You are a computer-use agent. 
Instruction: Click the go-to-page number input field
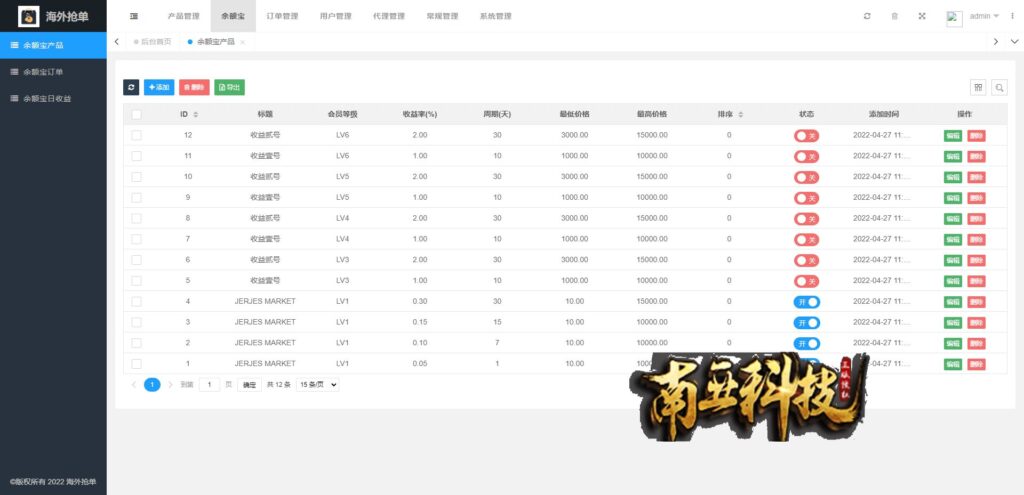click(x=210, y=385)
